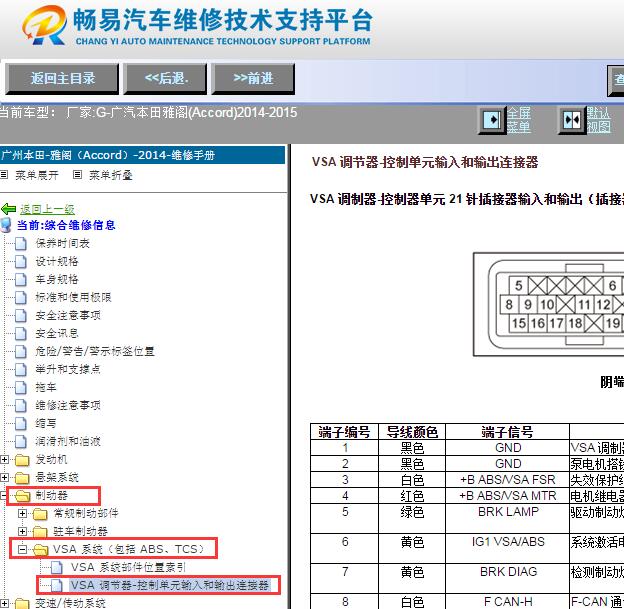Click the connector pinout diagram
This screenshot has height=609, width=624.
tap(548, 304)
